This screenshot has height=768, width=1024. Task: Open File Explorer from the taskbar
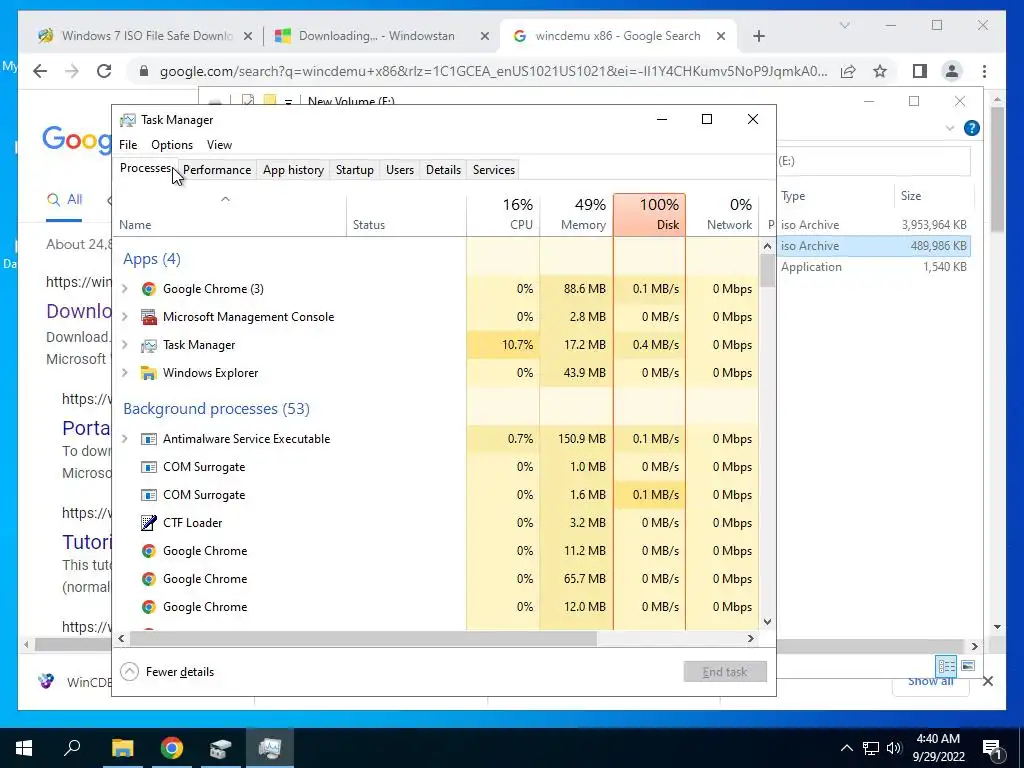click(123, 748)
